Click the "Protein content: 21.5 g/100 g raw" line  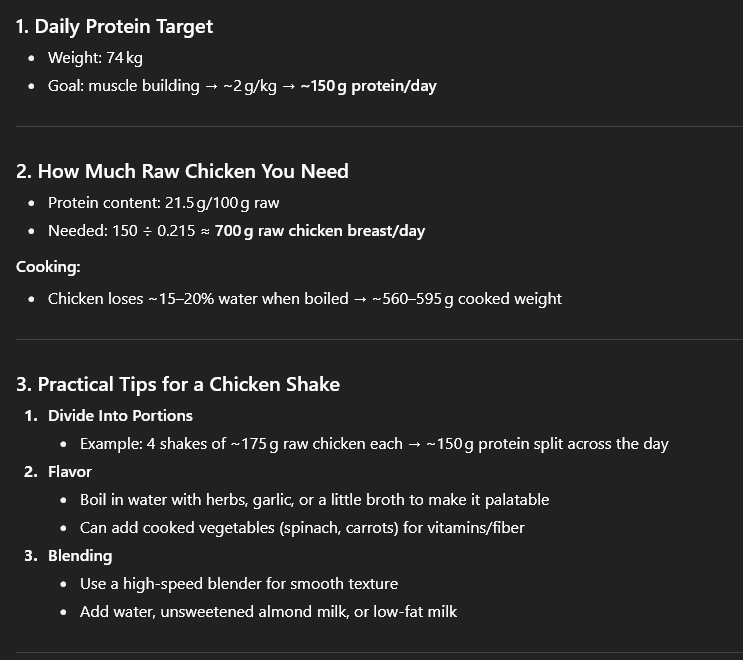coord(163,203)
